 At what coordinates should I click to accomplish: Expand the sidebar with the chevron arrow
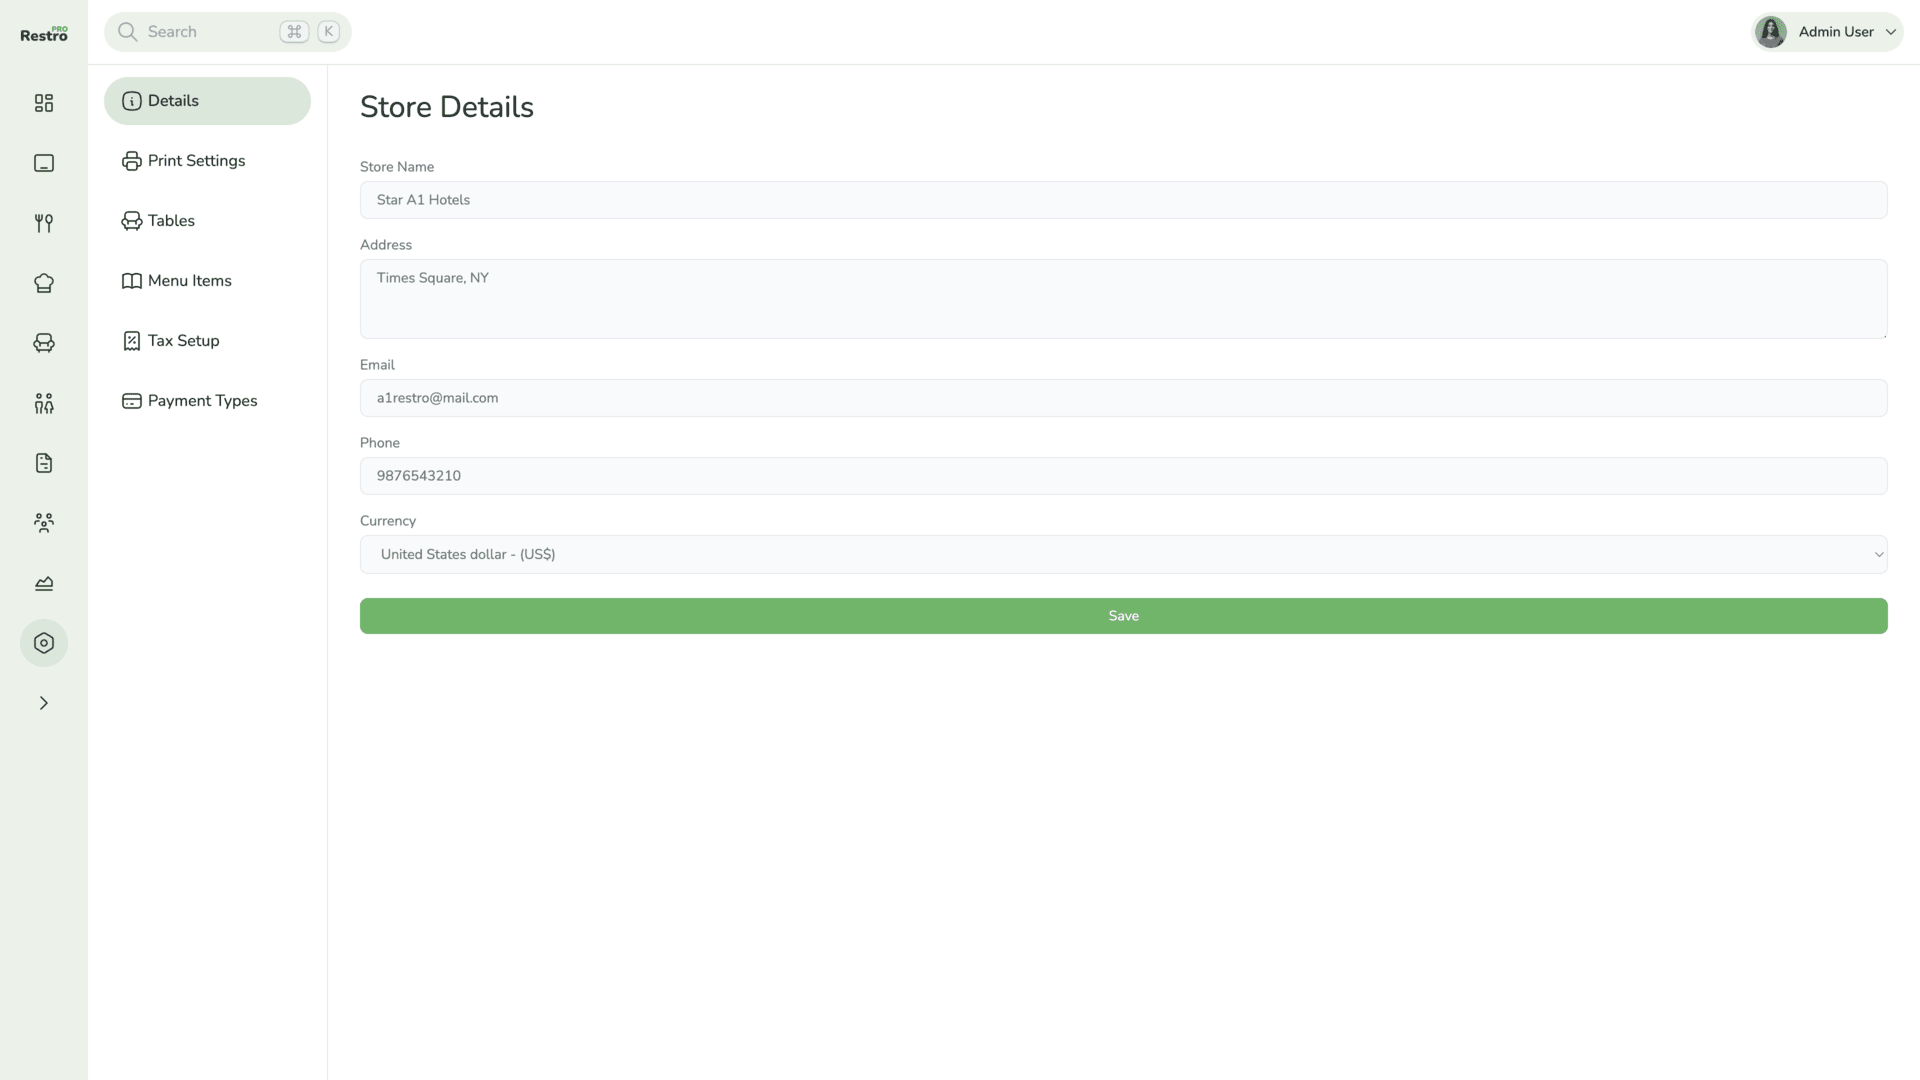click(x=44, y=703)
